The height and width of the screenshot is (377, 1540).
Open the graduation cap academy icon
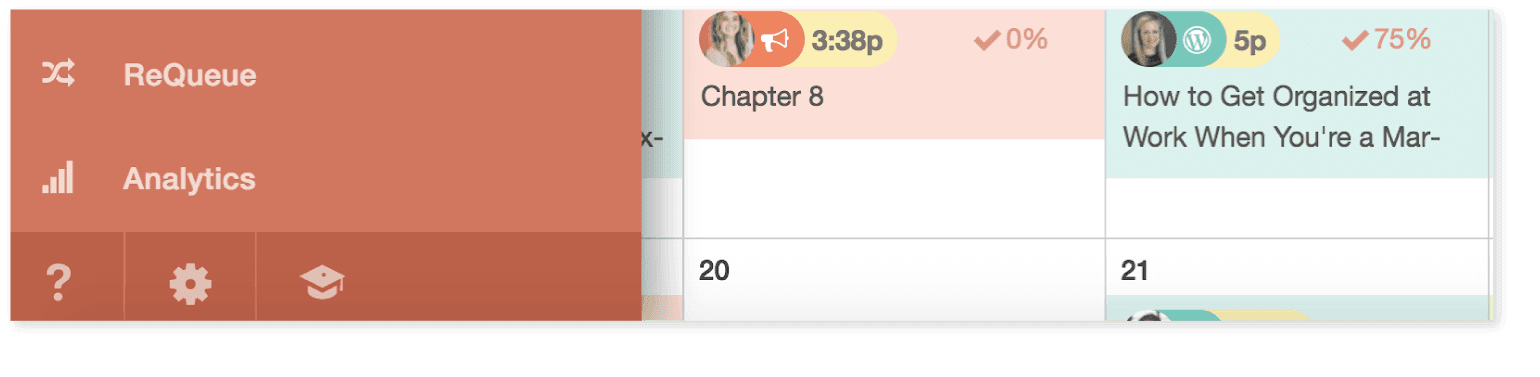(322, 284)
